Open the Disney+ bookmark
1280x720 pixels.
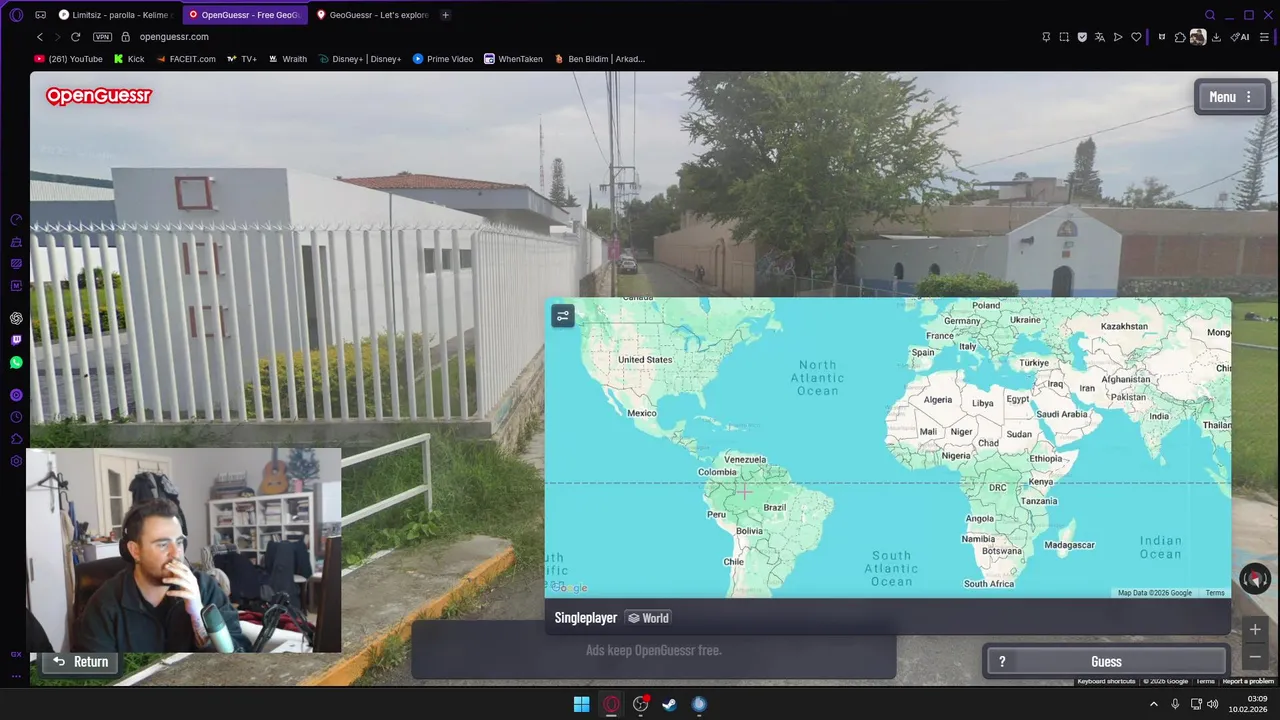pyautogui.click(x=360, y=59)
